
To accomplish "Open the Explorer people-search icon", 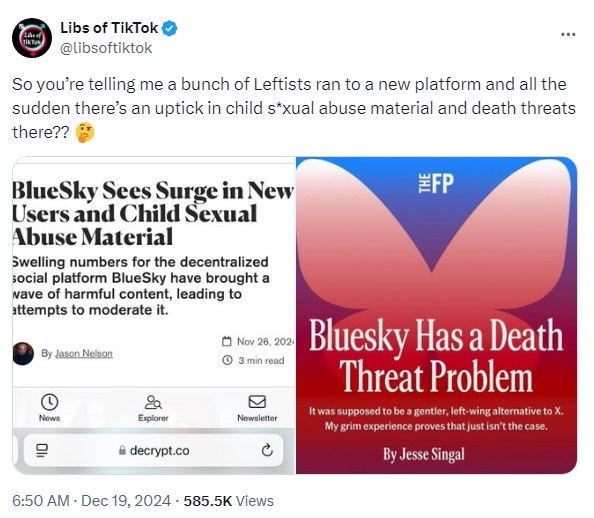I will [153, 402].
